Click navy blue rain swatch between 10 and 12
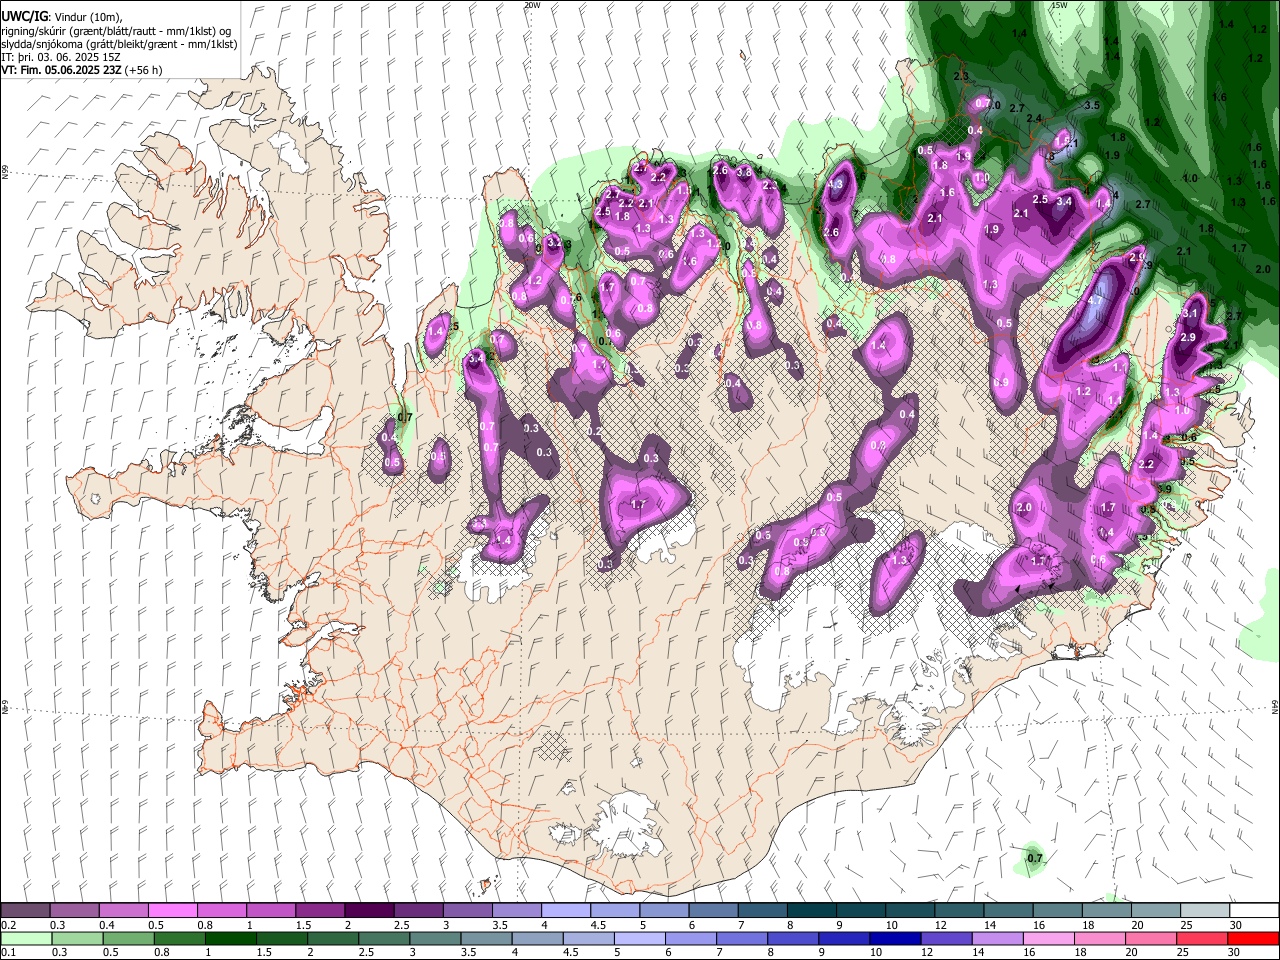The width and height of the screenshot is (1280, 960). 893,938
